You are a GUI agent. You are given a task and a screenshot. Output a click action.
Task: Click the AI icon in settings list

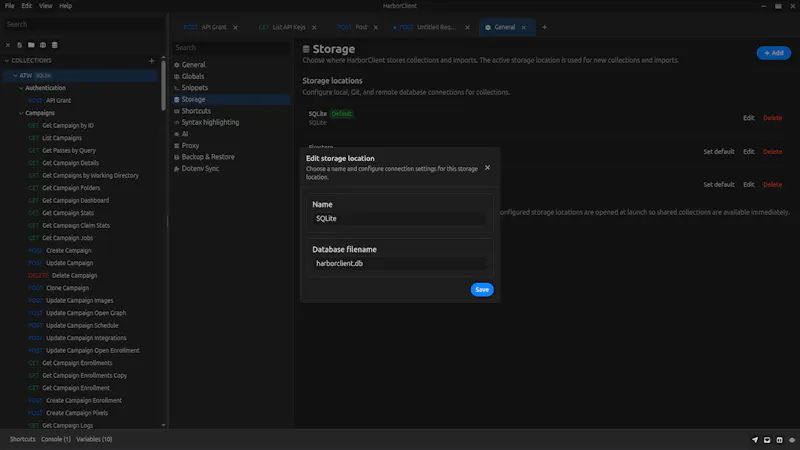point(177,134)
